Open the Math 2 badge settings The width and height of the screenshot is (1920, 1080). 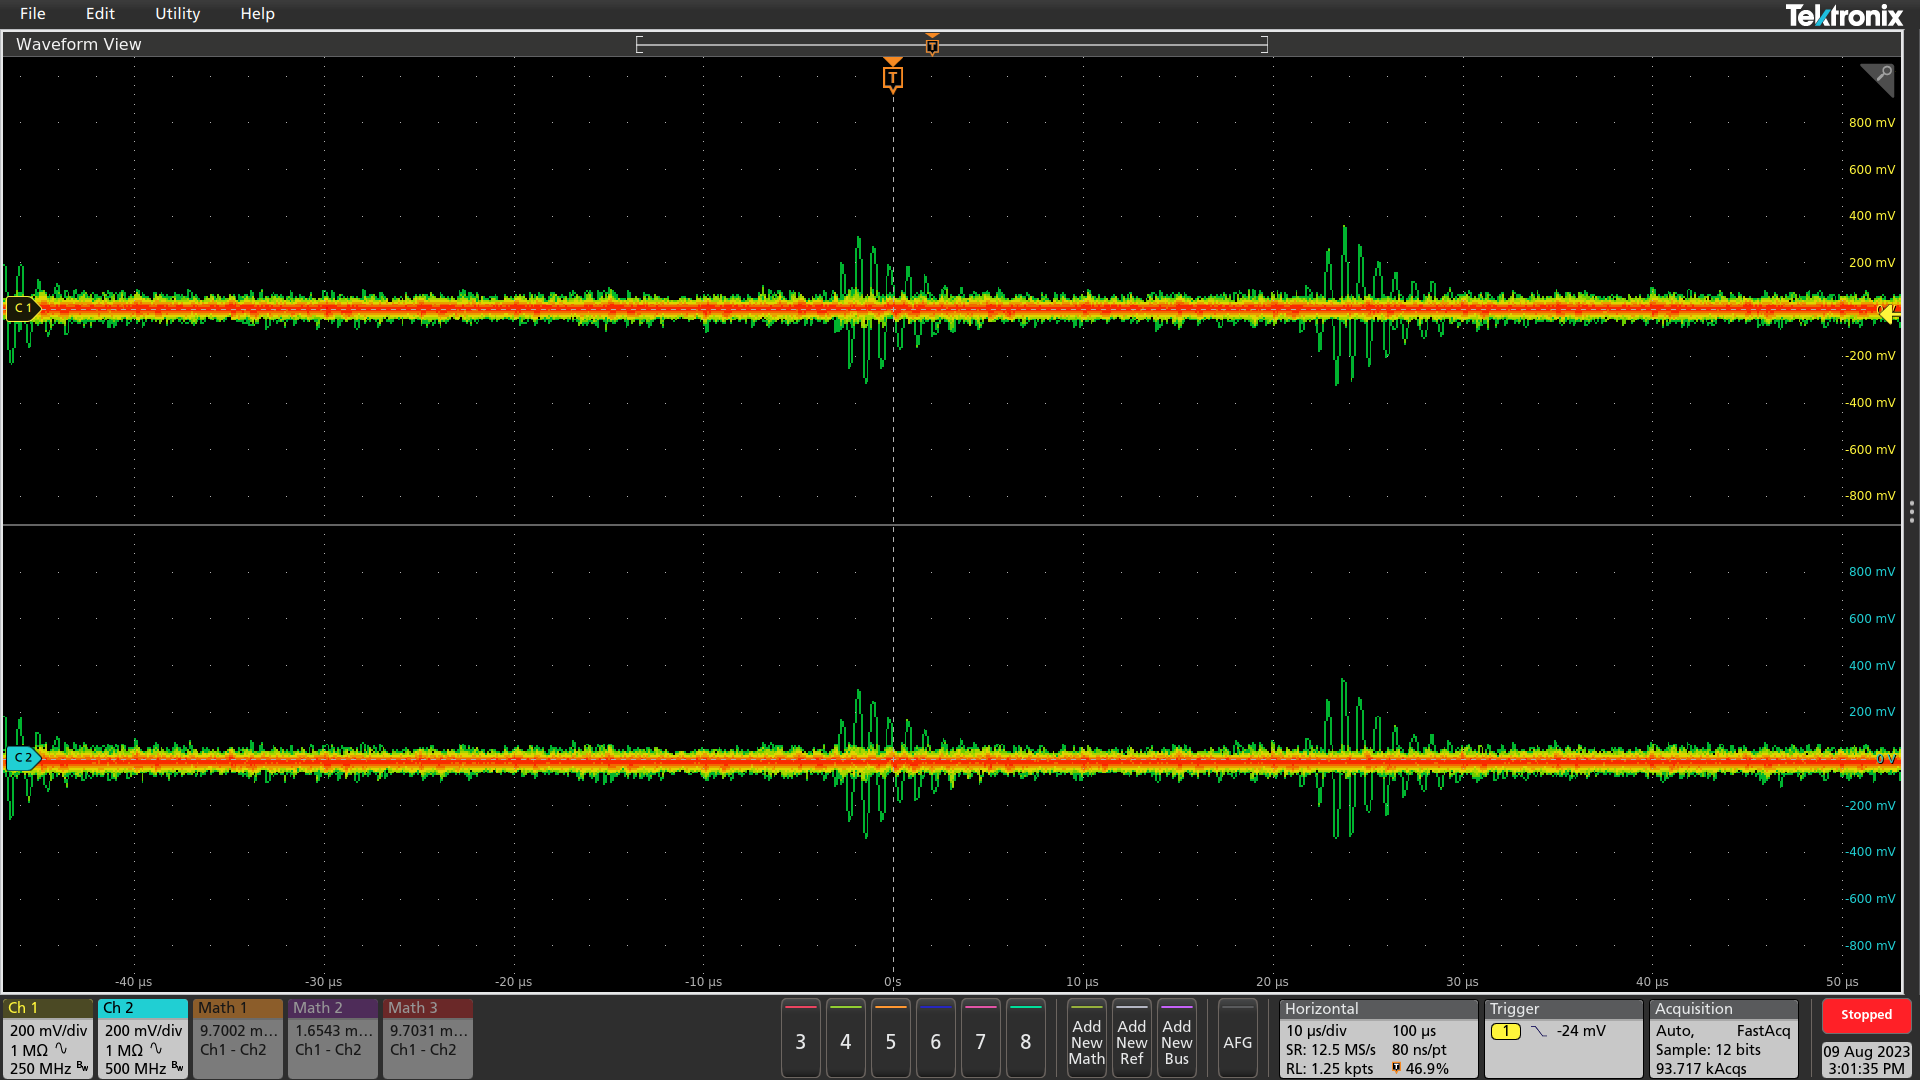click(333, 1038)
